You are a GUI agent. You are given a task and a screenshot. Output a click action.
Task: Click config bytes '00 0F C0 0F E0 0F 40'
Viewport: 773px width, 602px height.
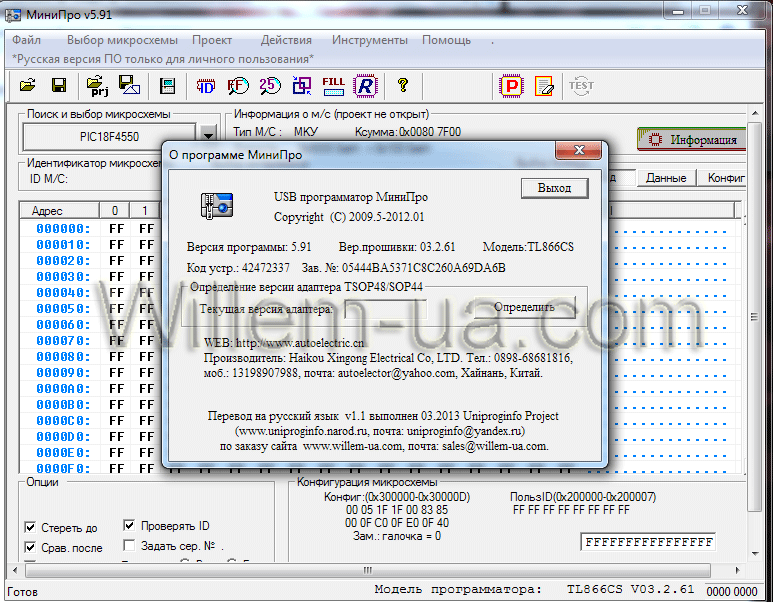coord(397,523)
